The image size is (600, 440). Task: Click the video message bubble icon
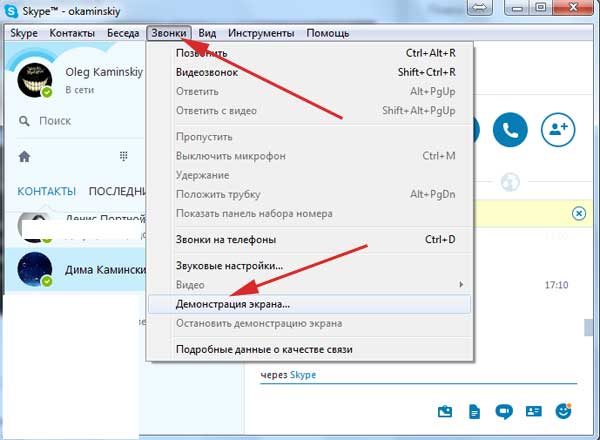(505, 411)
